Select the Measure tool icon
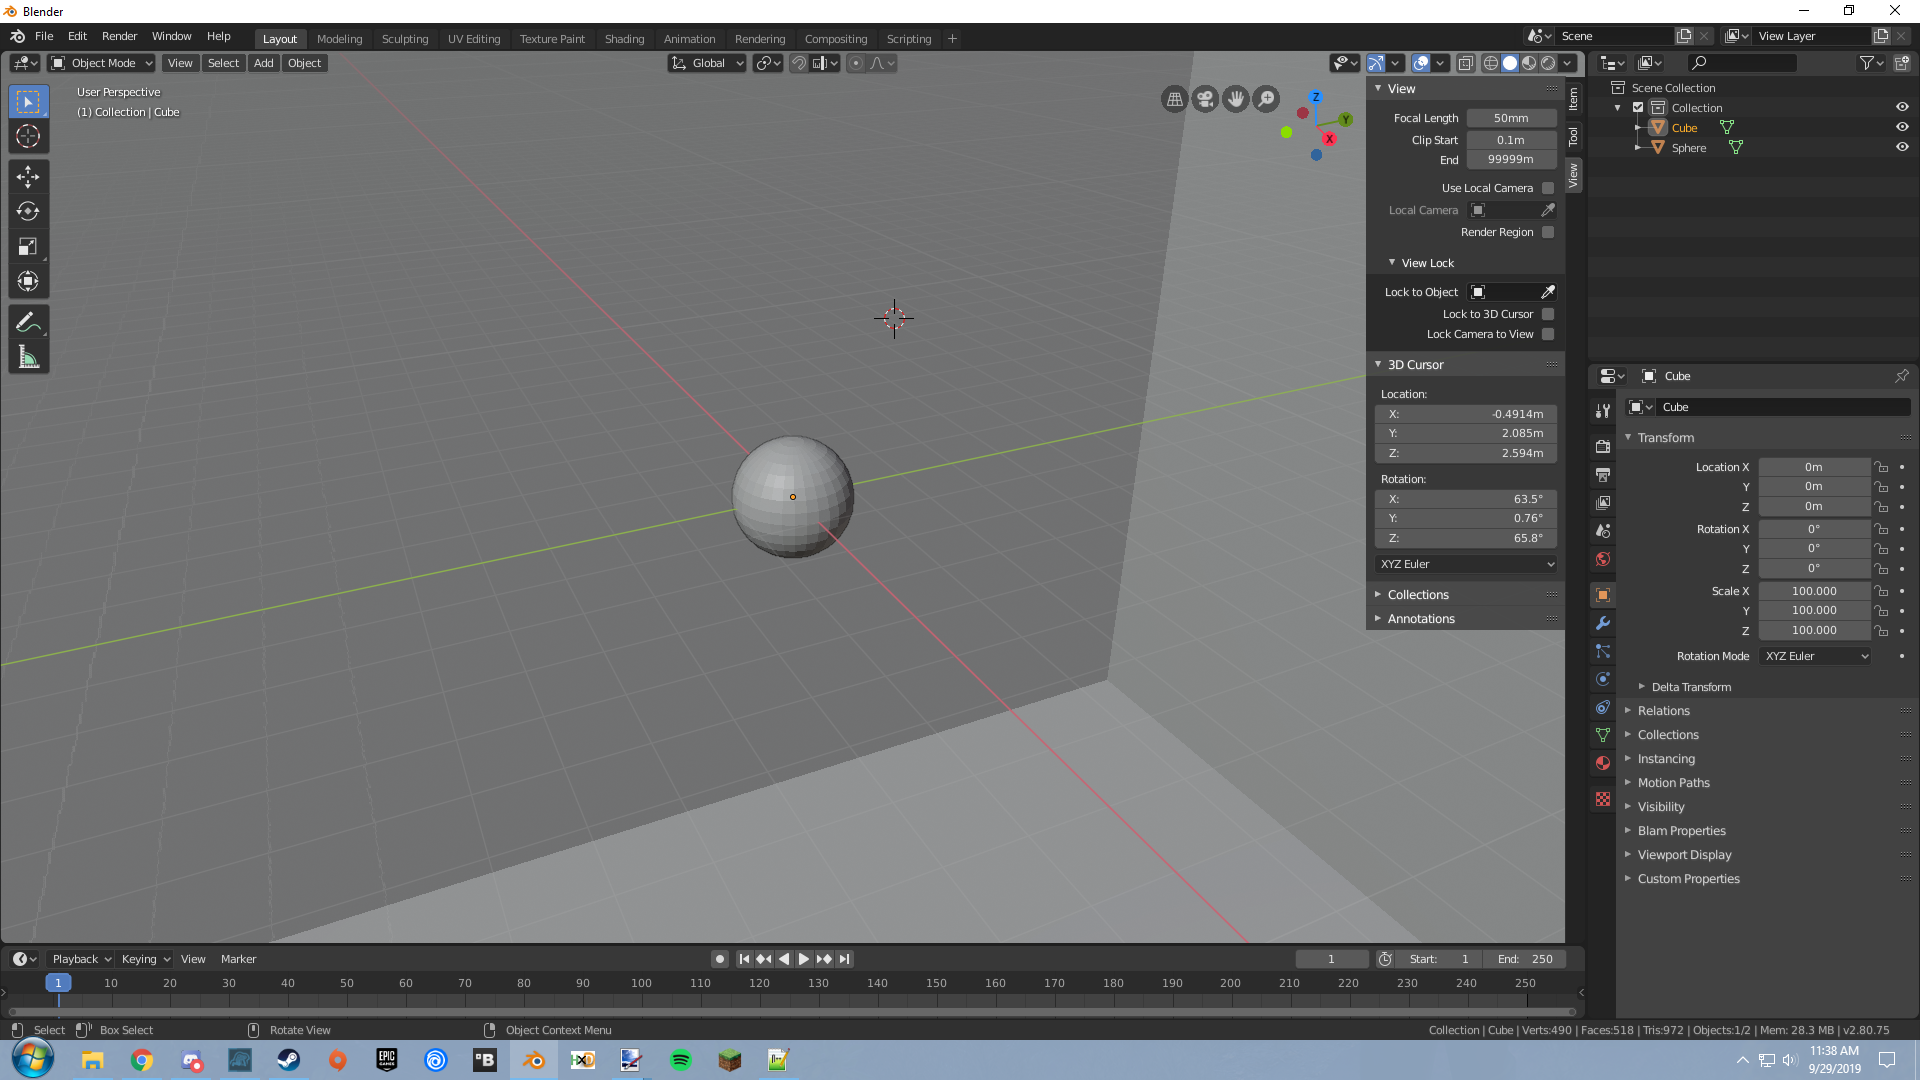The height and width of the screenshot is (1080, 1920). tap(29, 356)
